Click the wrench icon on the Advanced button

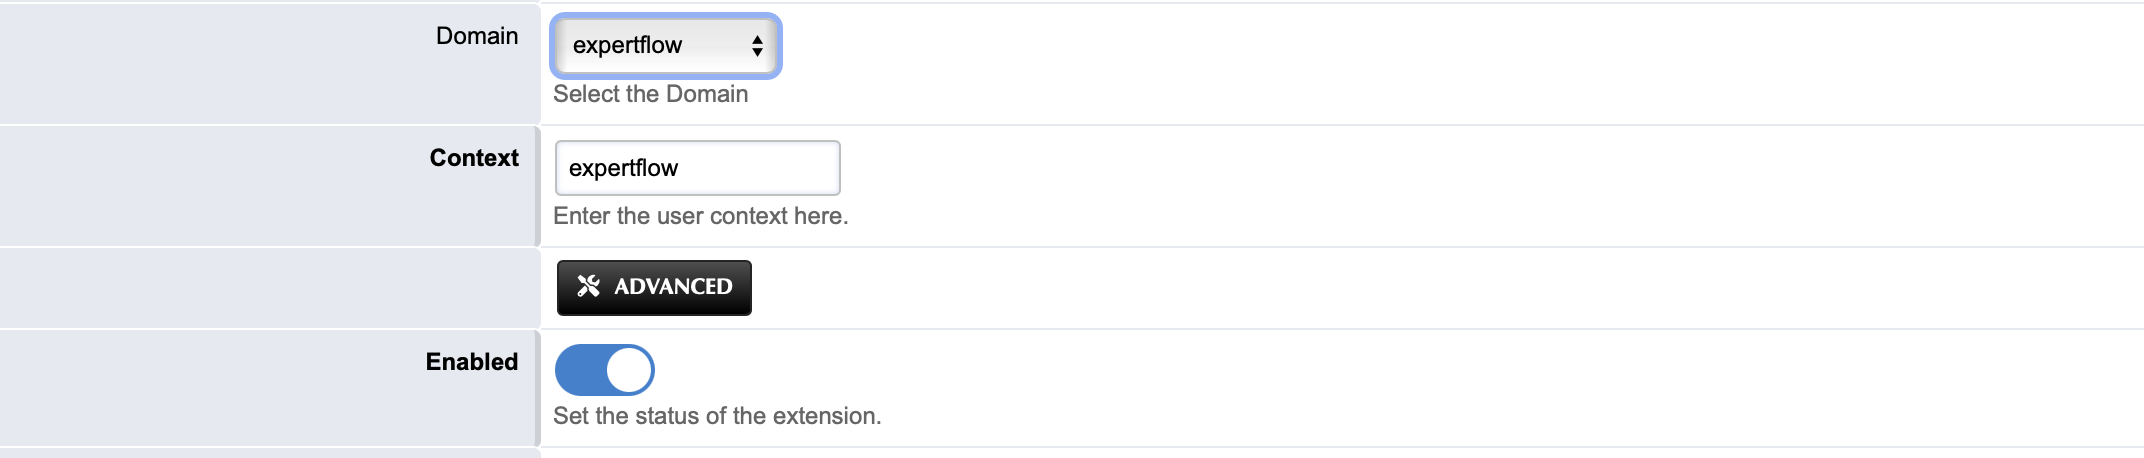click(x=588, y=287)
